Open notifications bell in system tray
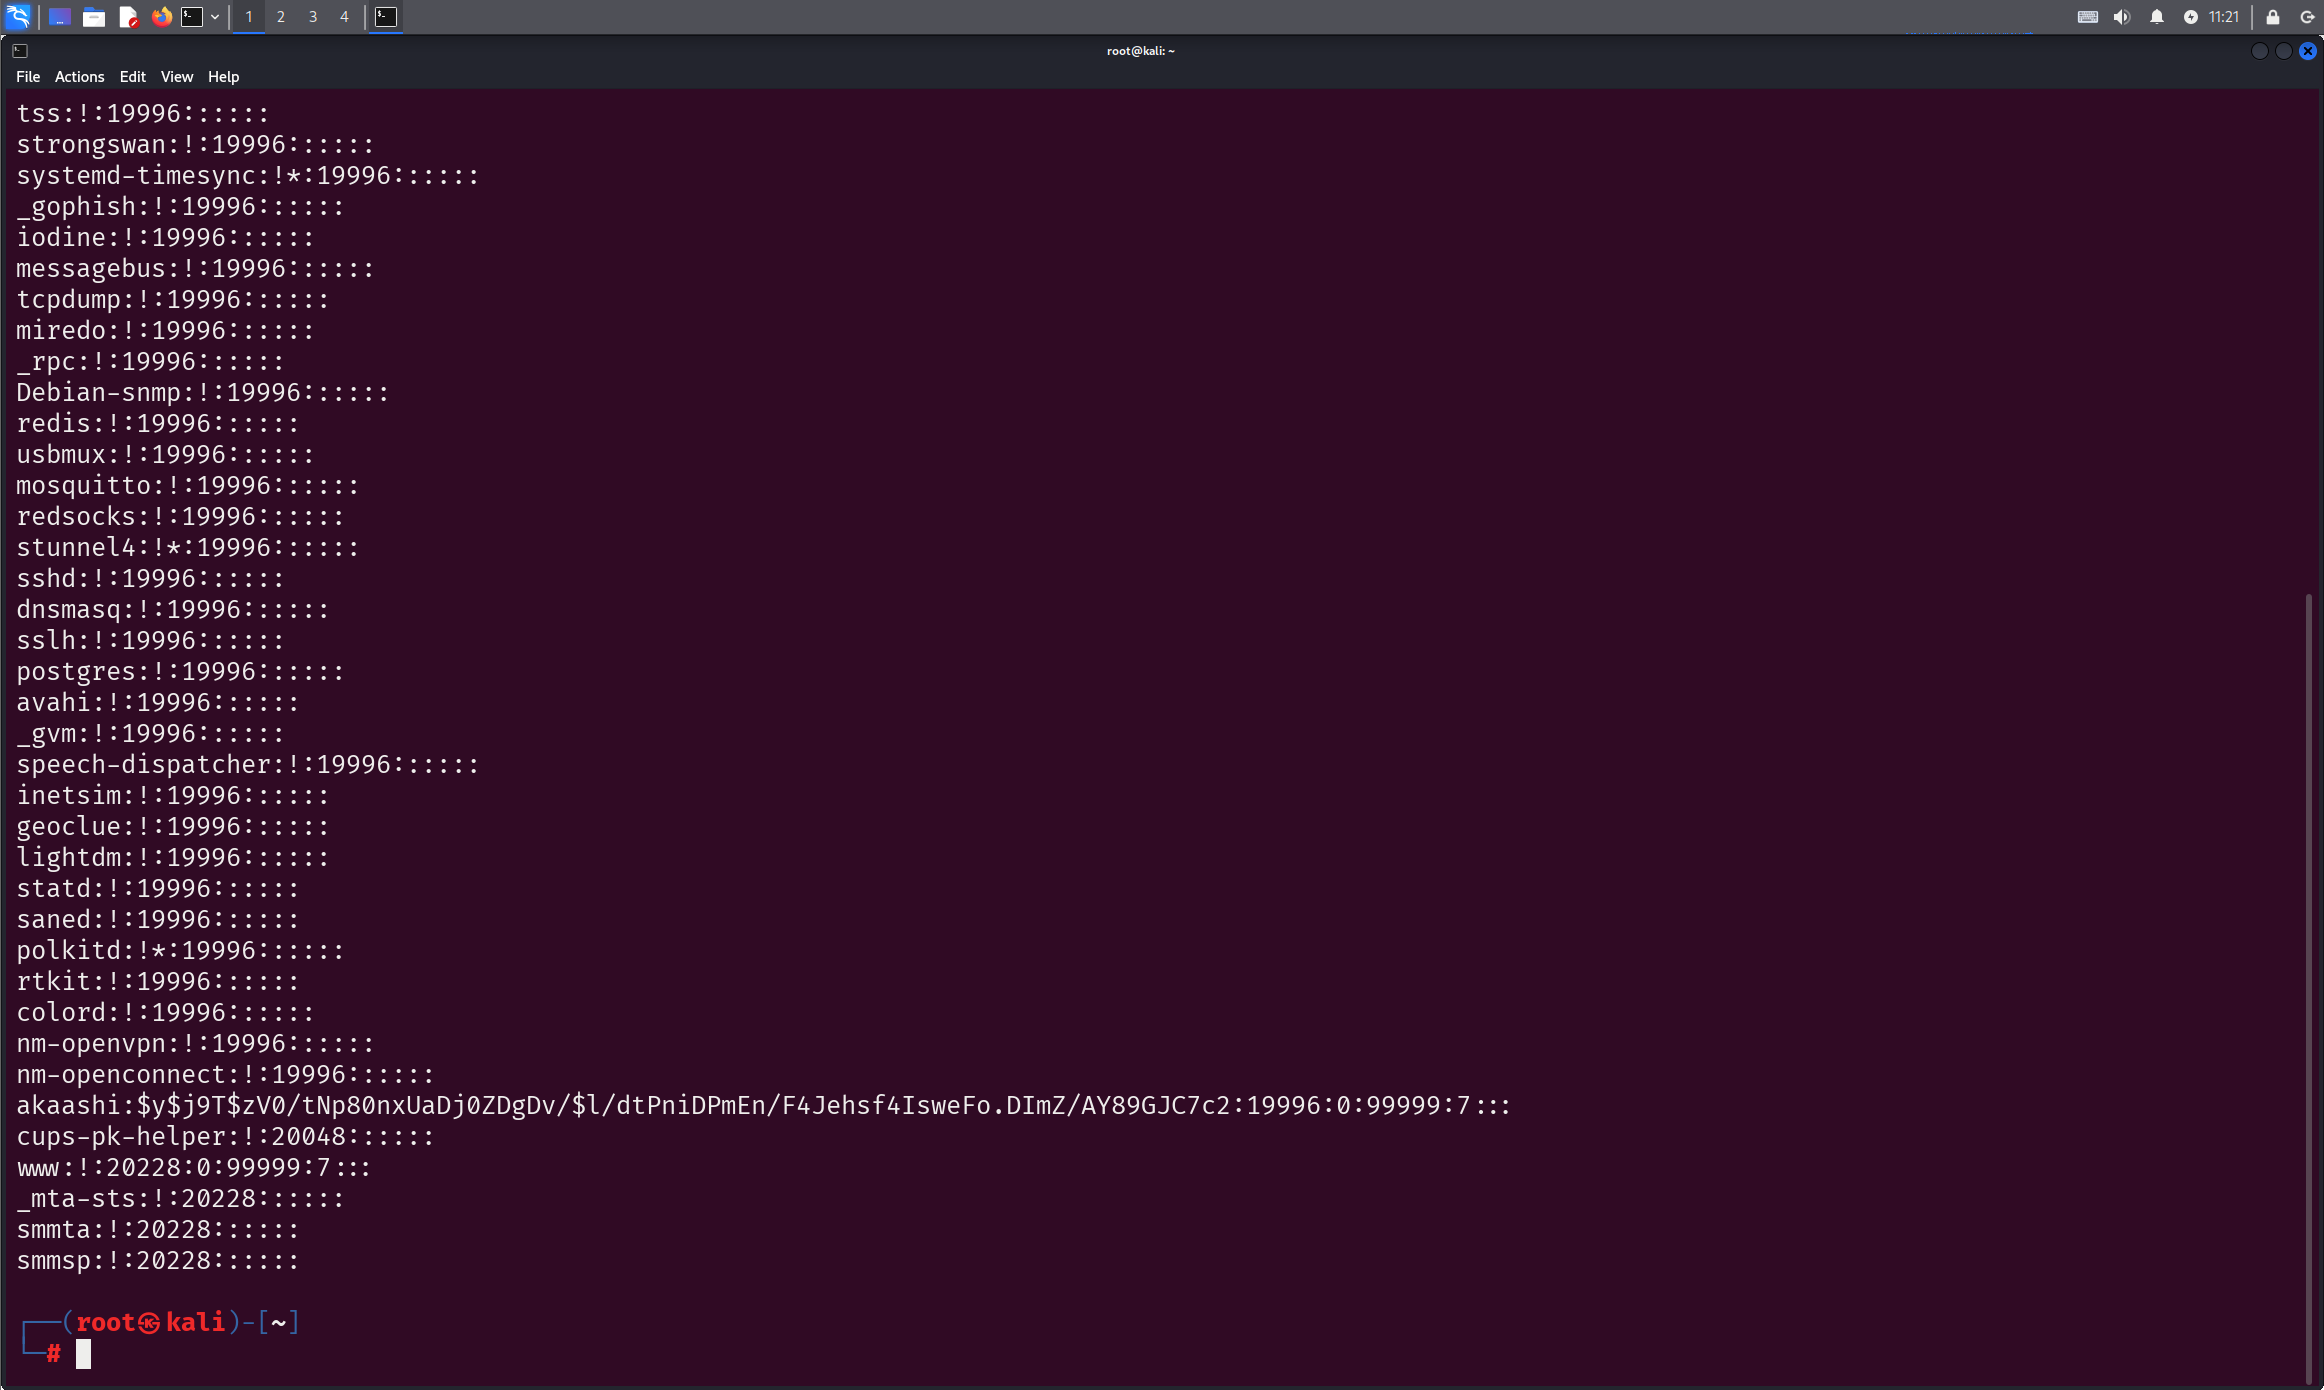 point(2156,17)
